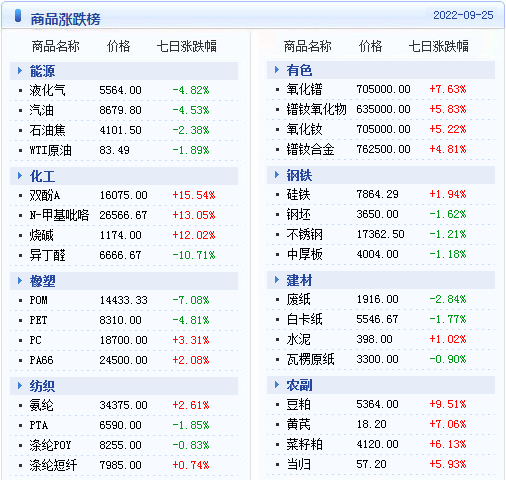This screenshot has width=506, height=480.
Task: Click the date 2022-09-25
Action: 463,15
